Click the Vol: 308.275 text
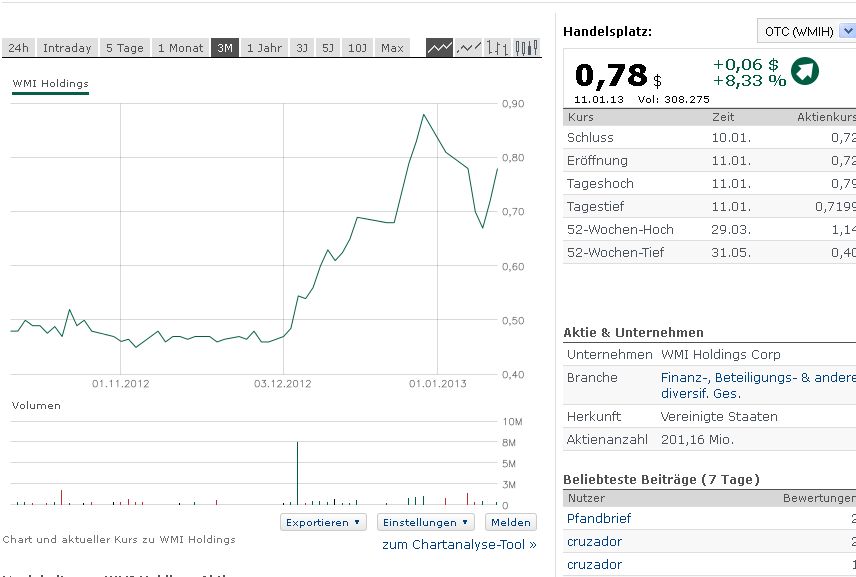Screen dimensions: 856x577 point(673,99)
